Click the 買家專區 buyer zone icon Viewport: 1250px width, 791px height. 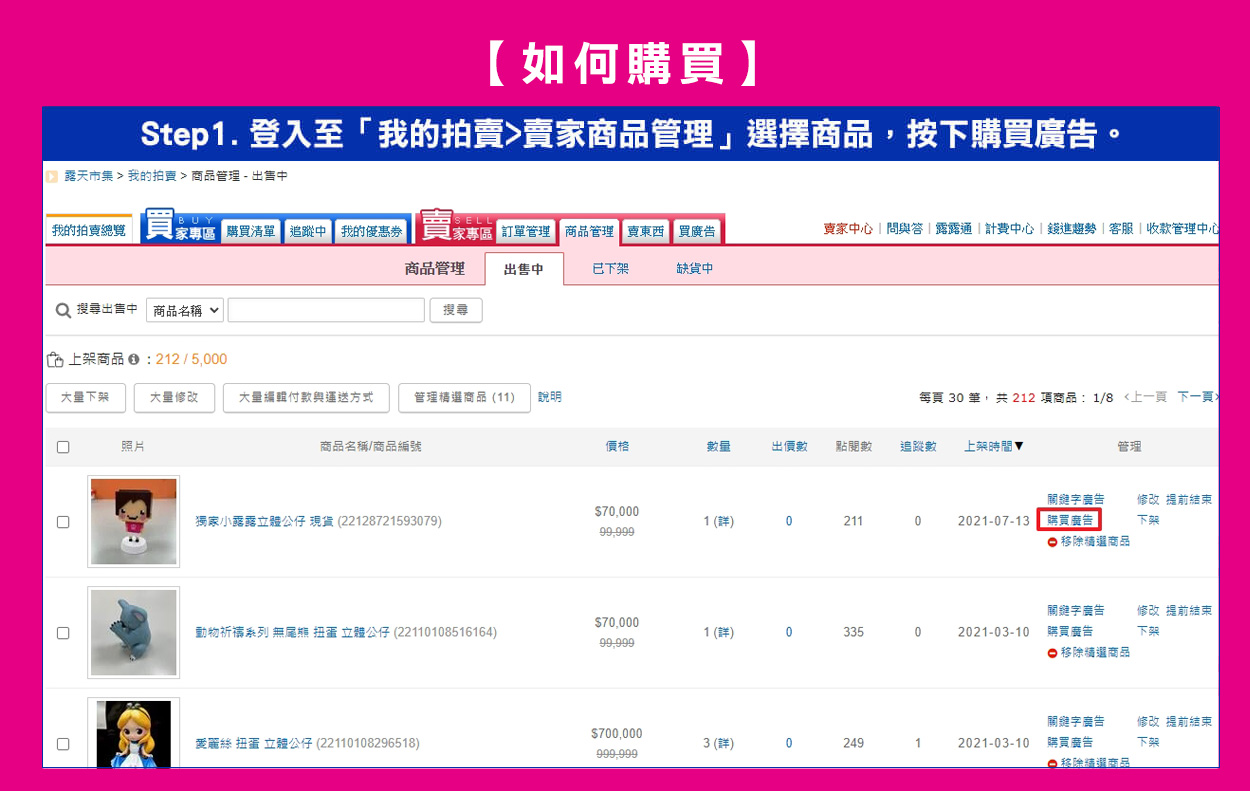click(x=180, y=227)
